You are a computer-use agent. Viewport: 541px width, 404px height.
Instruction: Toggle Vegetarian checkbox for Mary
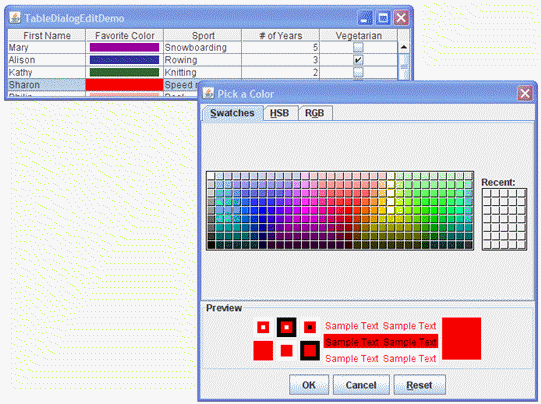[x=358, y=47]
